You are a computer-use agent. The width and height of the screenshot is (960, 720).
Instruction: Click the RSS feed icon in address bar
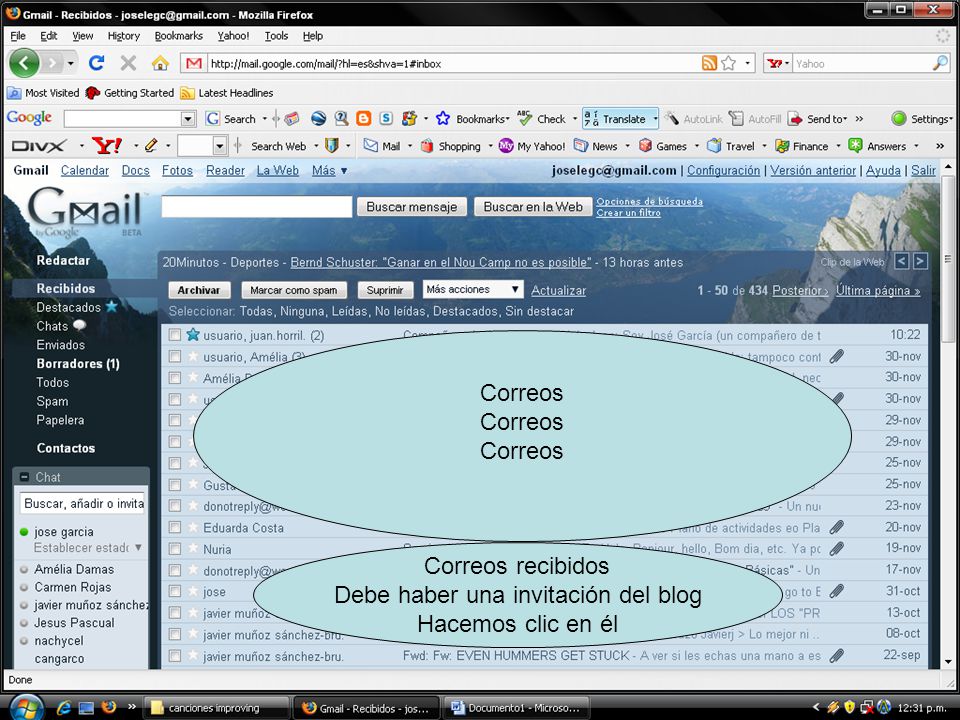(709, 63)
